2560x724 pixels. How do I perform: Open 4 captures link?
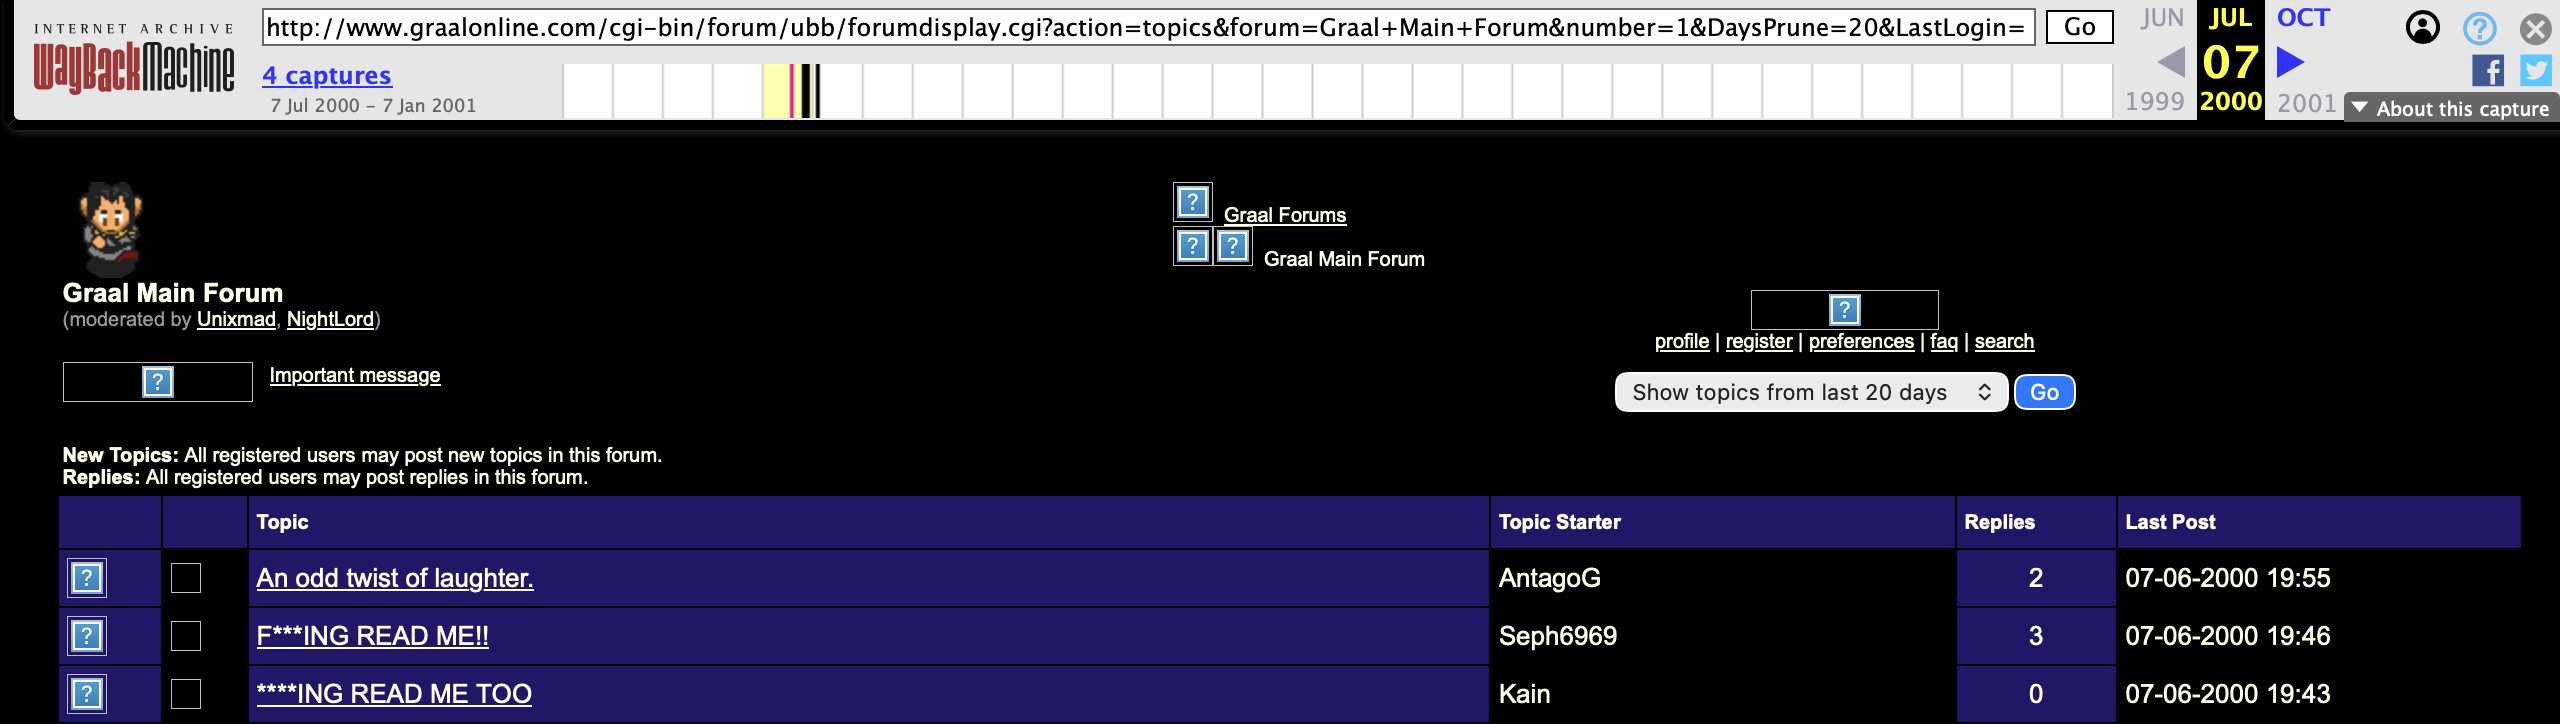pyautogui.click(x=327, y=75)
